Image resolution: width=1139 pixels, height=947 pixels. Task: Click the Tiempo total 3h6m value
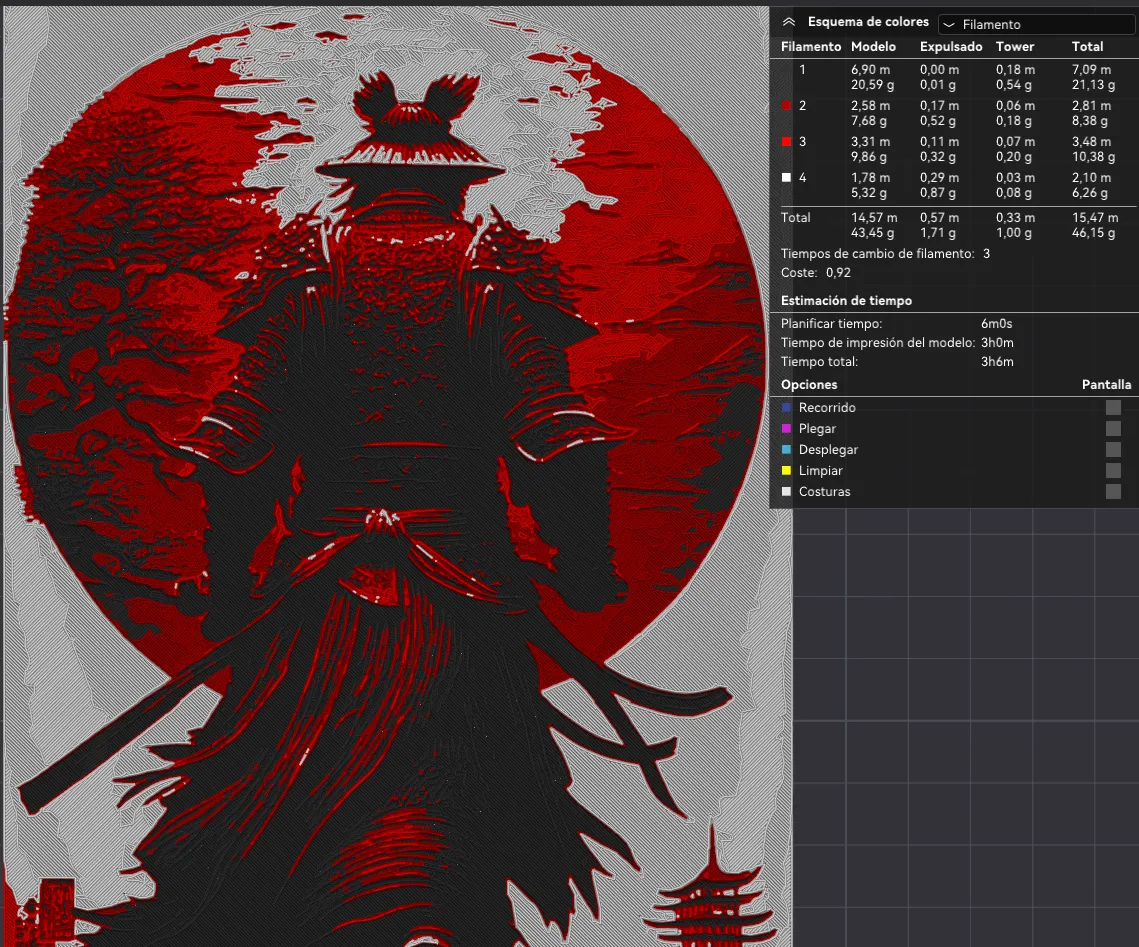997,362
